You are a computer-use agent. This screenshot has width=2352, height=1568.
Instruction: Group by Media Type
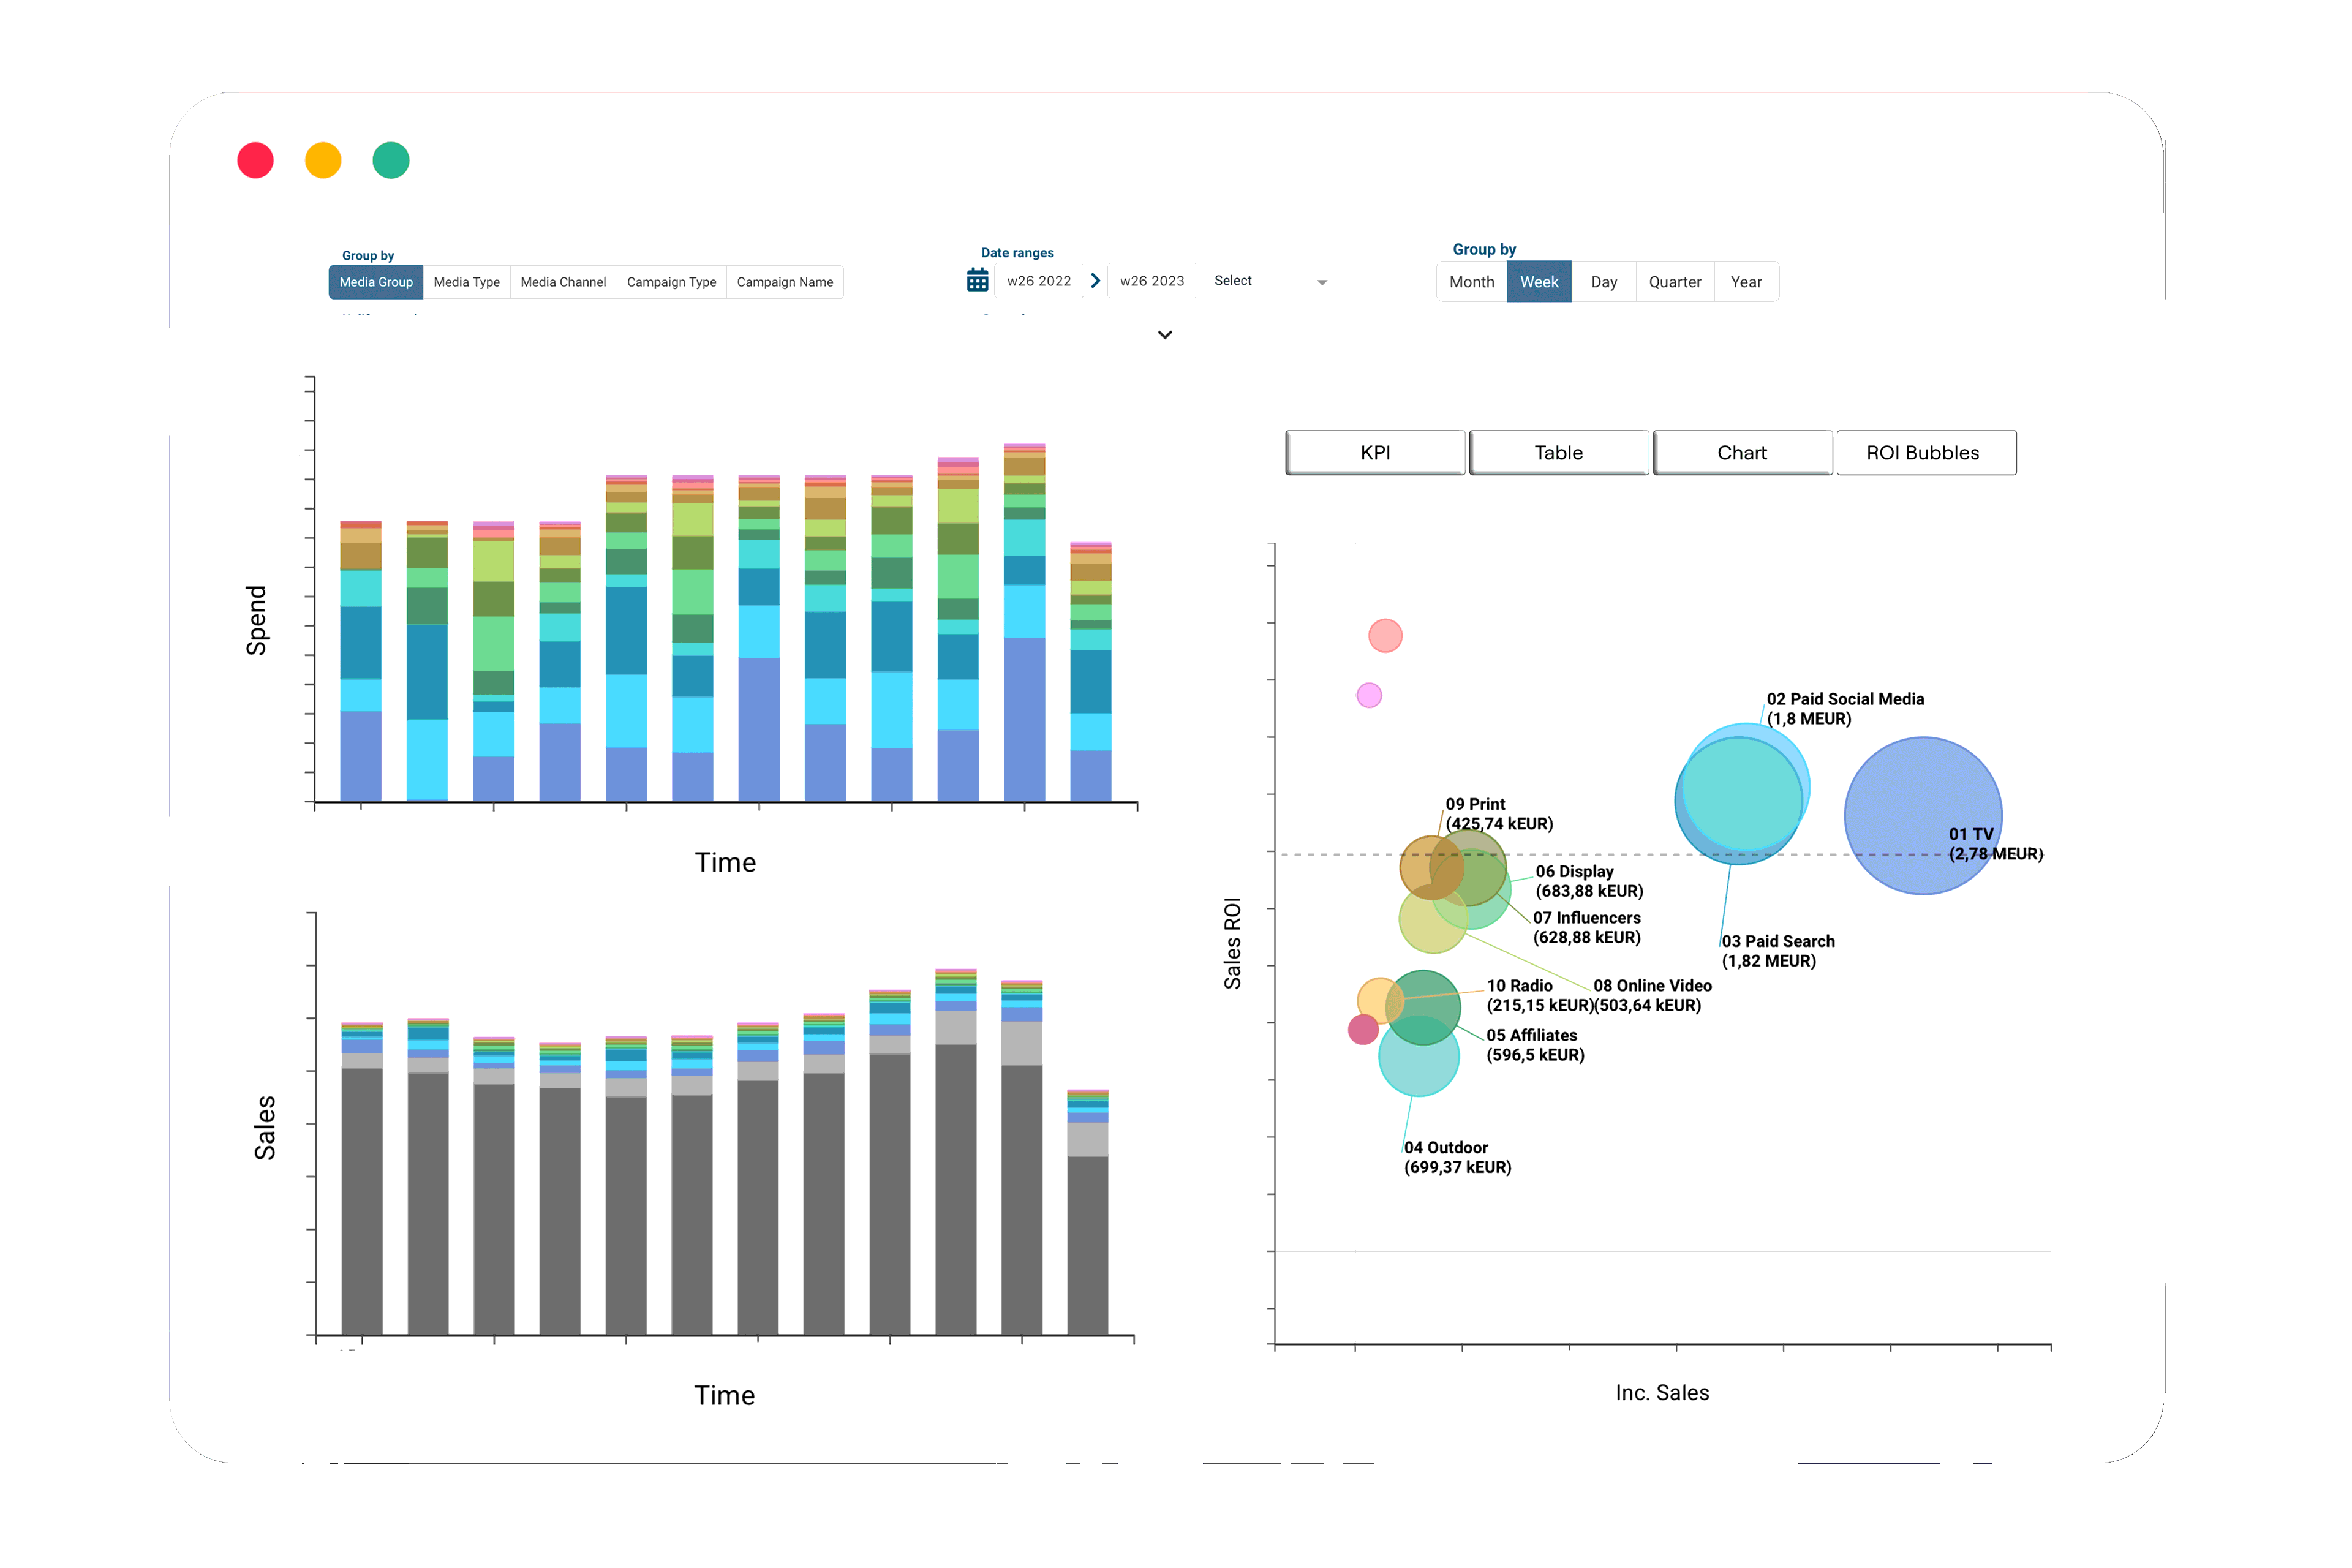coord(467,282)
